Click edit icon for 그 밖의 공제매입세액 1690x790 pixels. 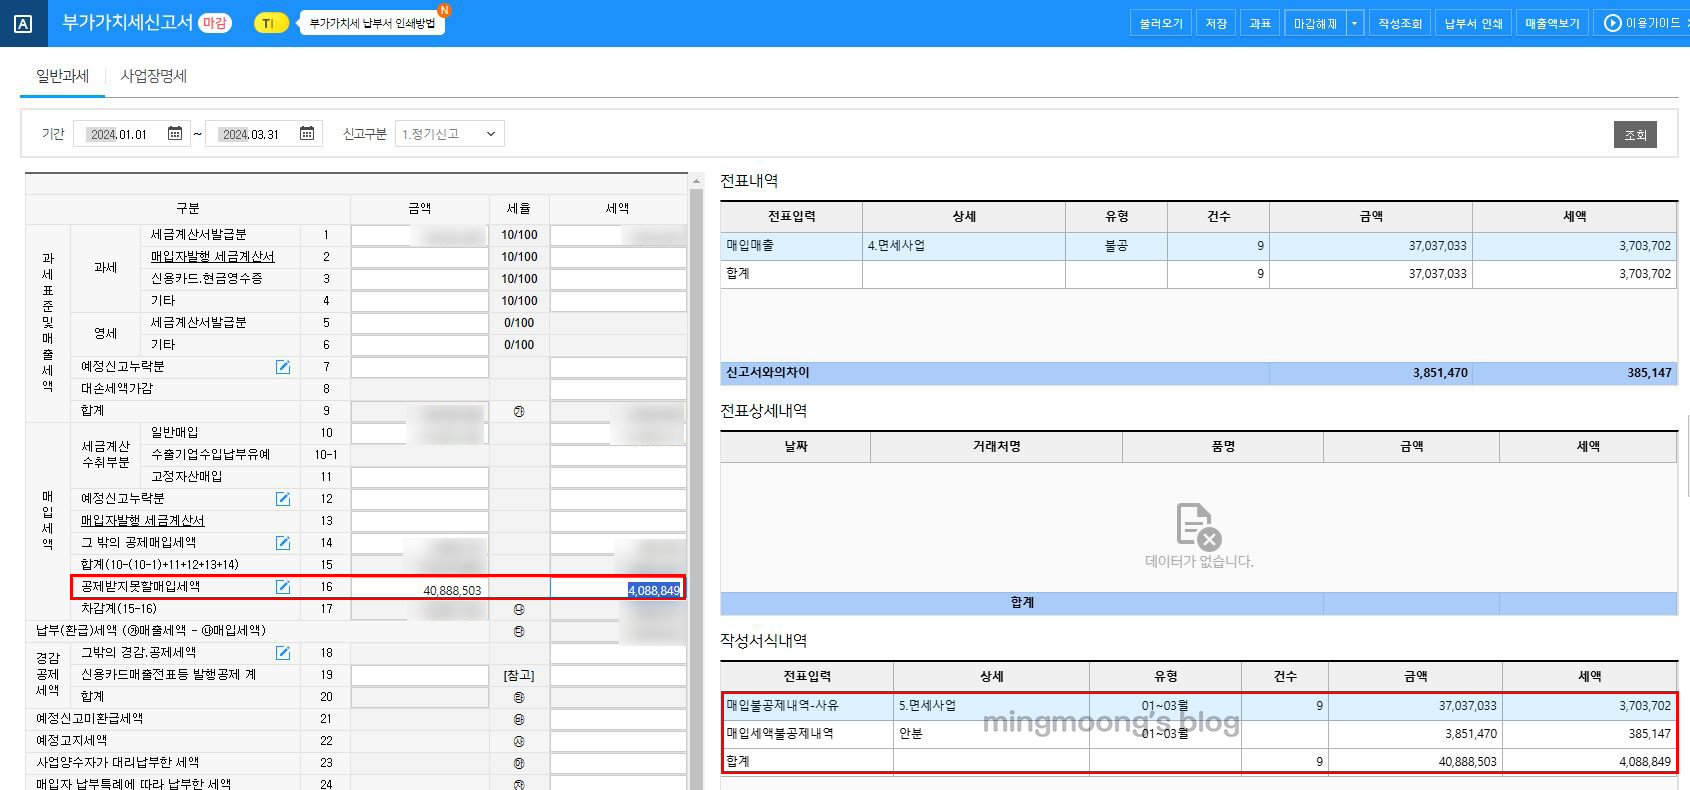coord(283,543)
